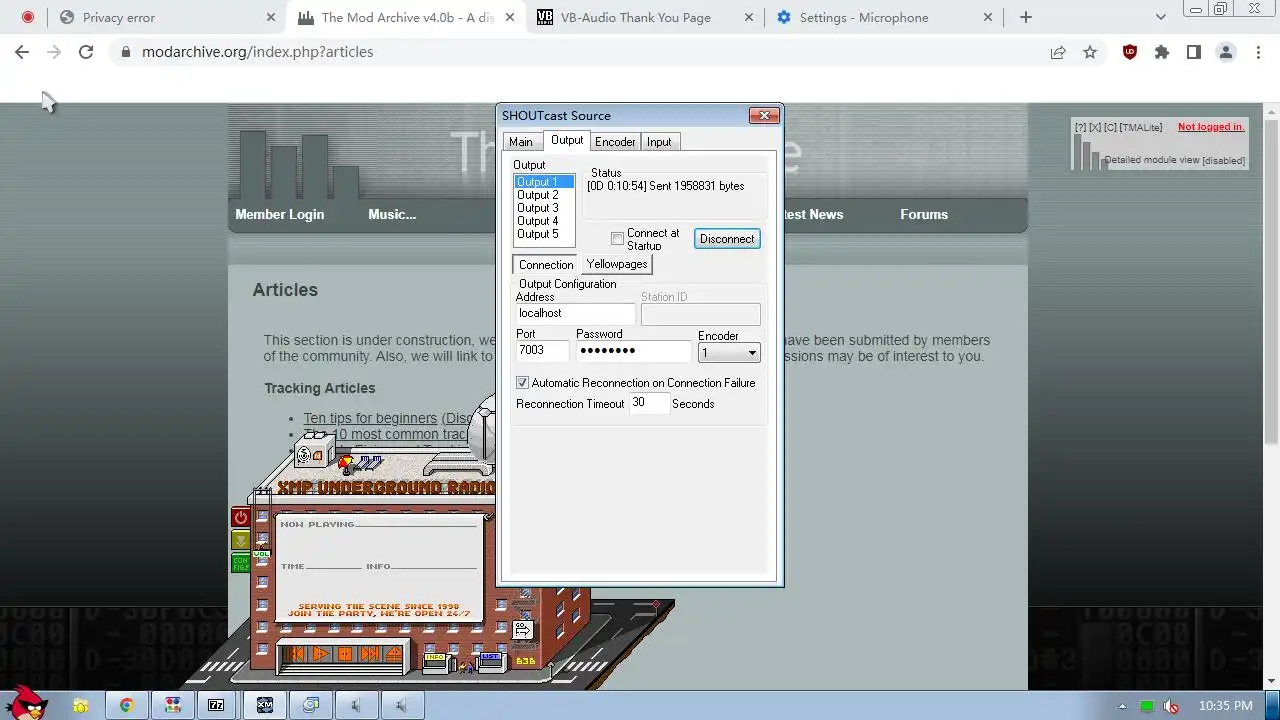1280x720 pixels.
Task: Click eject button on XMP radio player
Action: click(393, 654)
